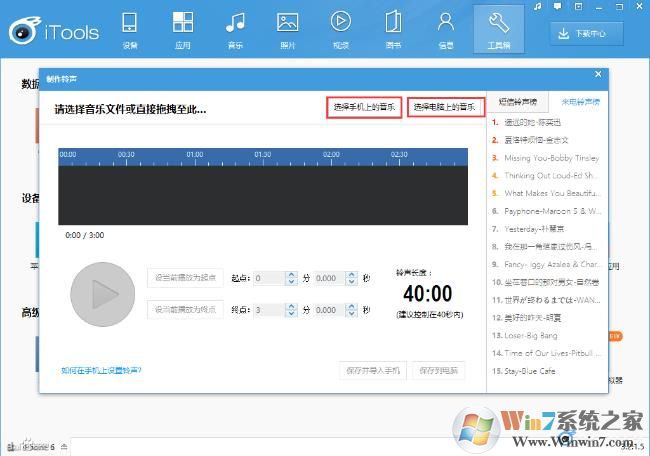Open the 图书 (Books) section icon
The height and width of the screenshot is (456, 650).
point(393,28)
